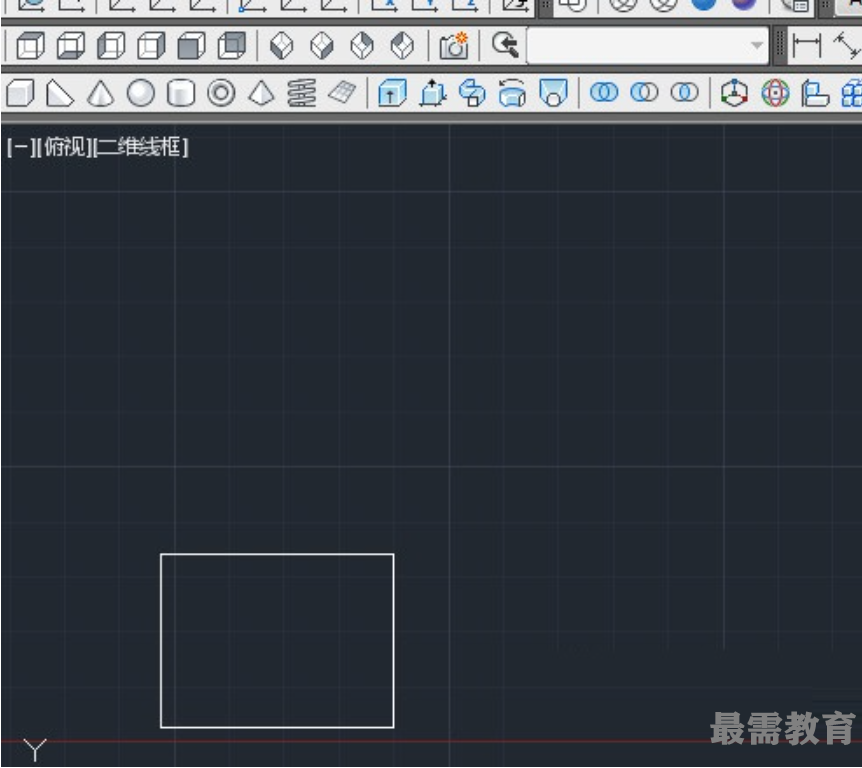Select the Sphere solid tool

pyautogui.click(x=141, y=93)
